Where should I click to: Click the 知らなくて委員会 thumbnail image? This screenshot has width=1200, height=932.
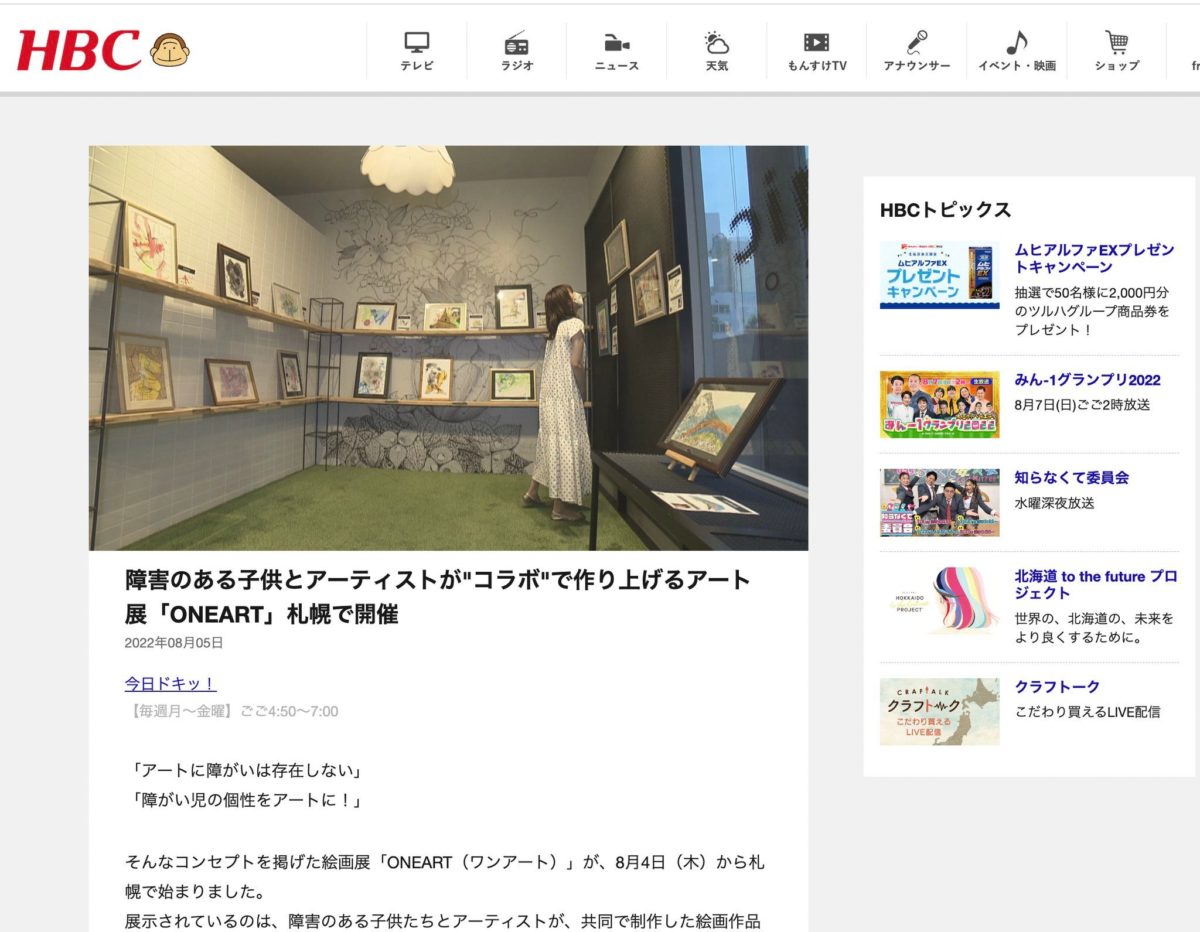(939, 502)
